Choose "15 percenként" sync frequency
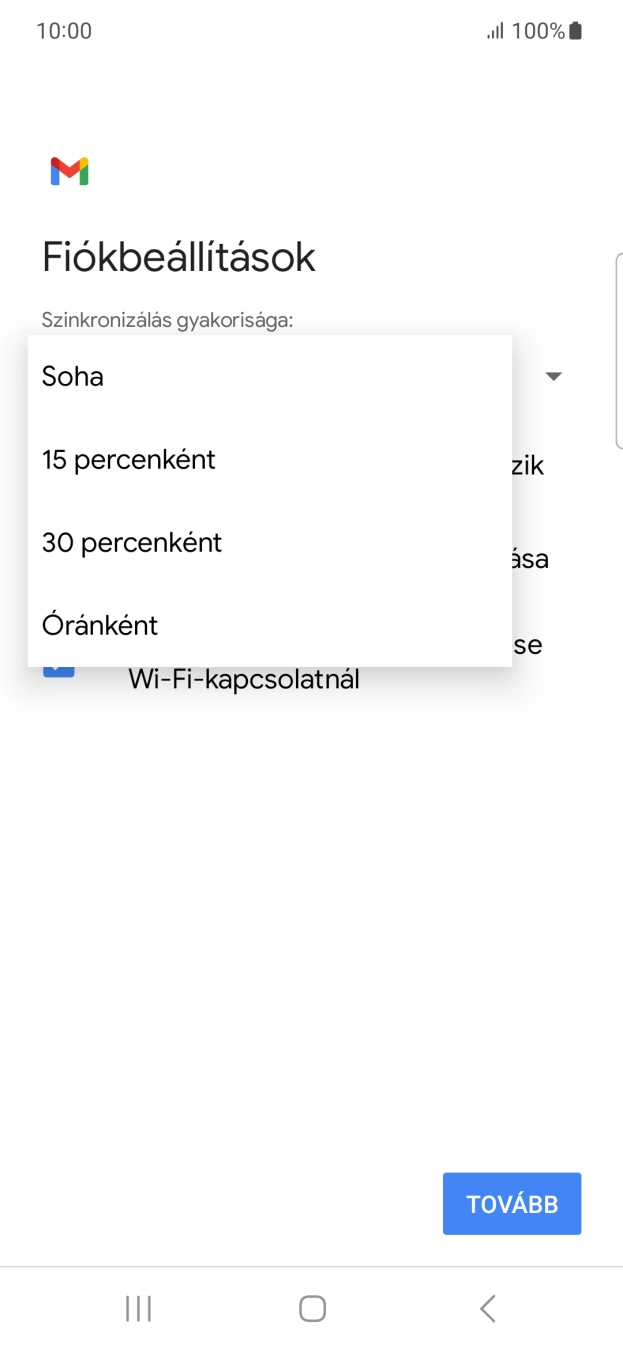Image resolution: width=623 pixels, height=1349 pixels. 128,459
